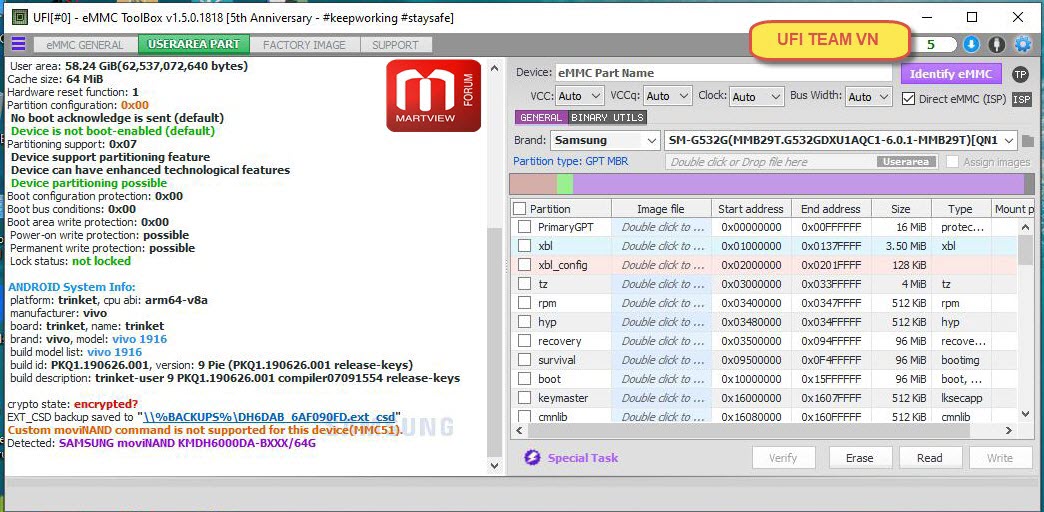Click the Verify button
Image resolution: width=1044 pixels, height=512 pixels.
(x=783, y=457)
